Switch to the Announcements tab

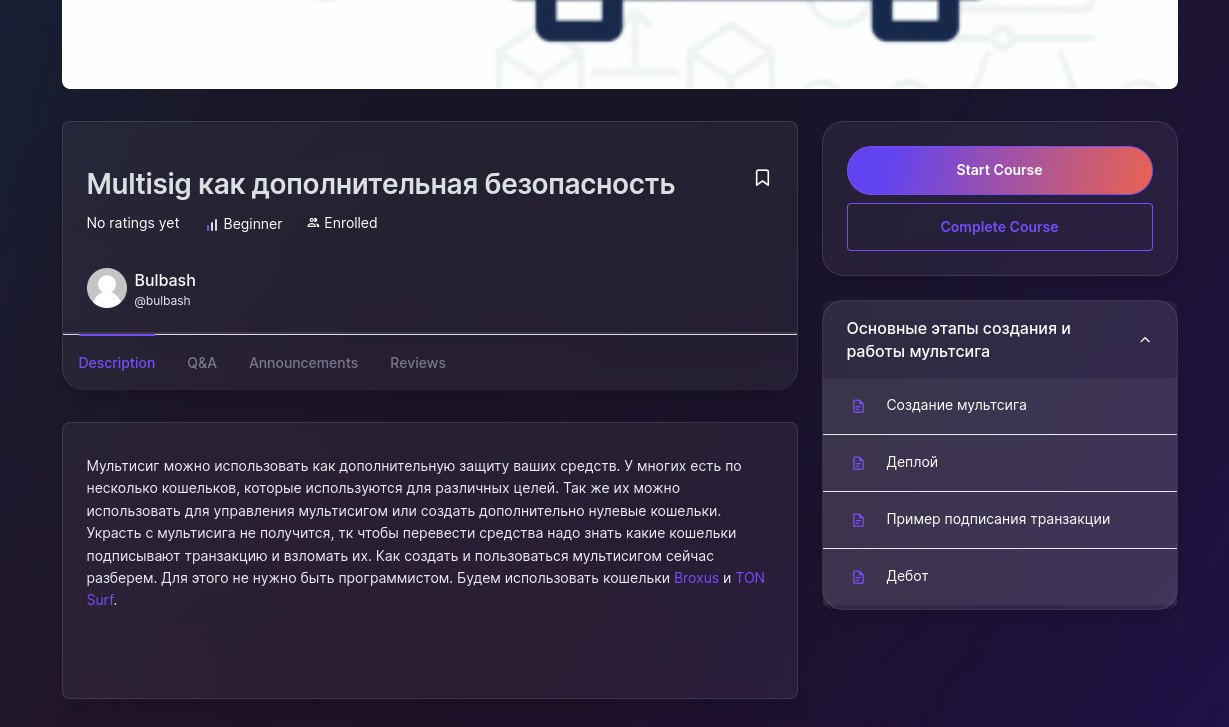click(x=303, y=363)
